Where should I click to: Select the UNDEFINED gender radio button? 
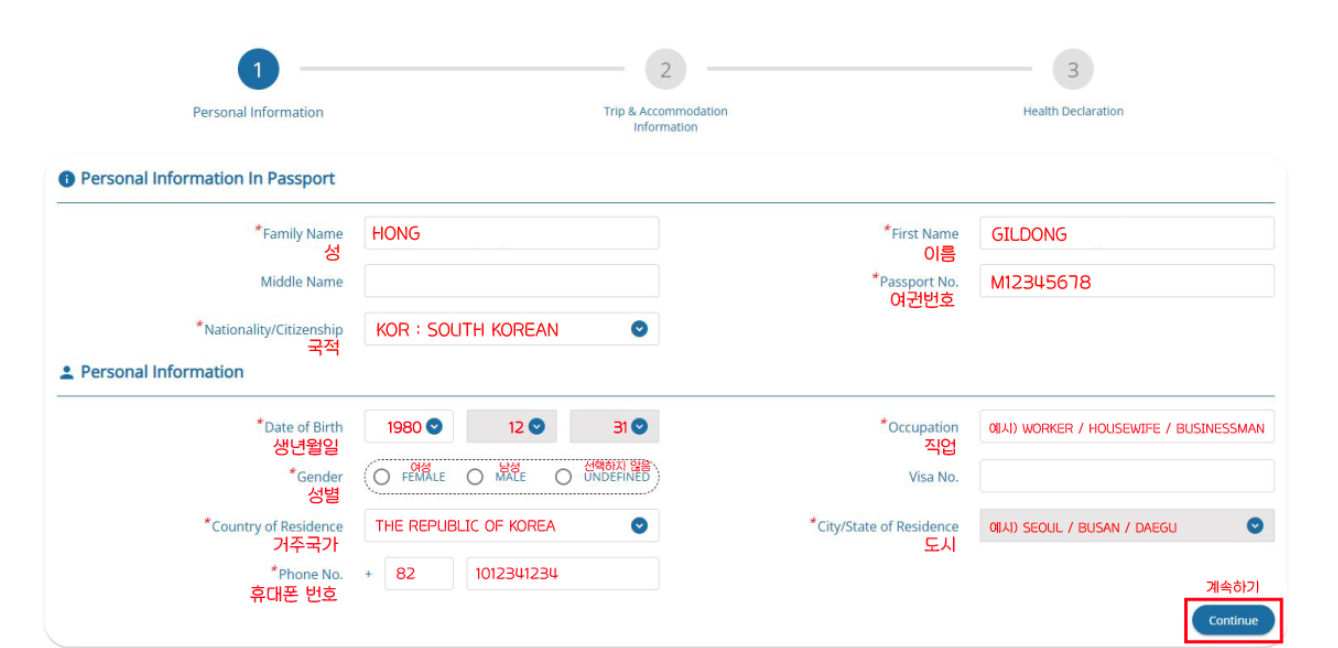[563, 477]
